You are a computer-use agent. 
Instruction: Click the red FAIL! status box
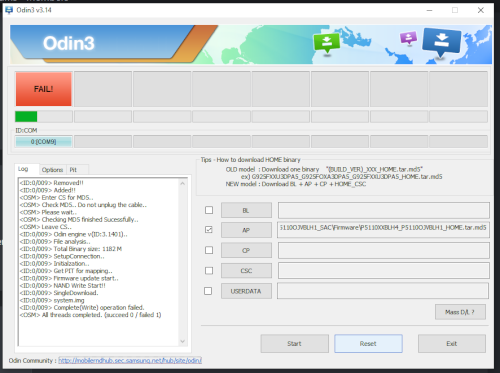[x=44, y=89]
